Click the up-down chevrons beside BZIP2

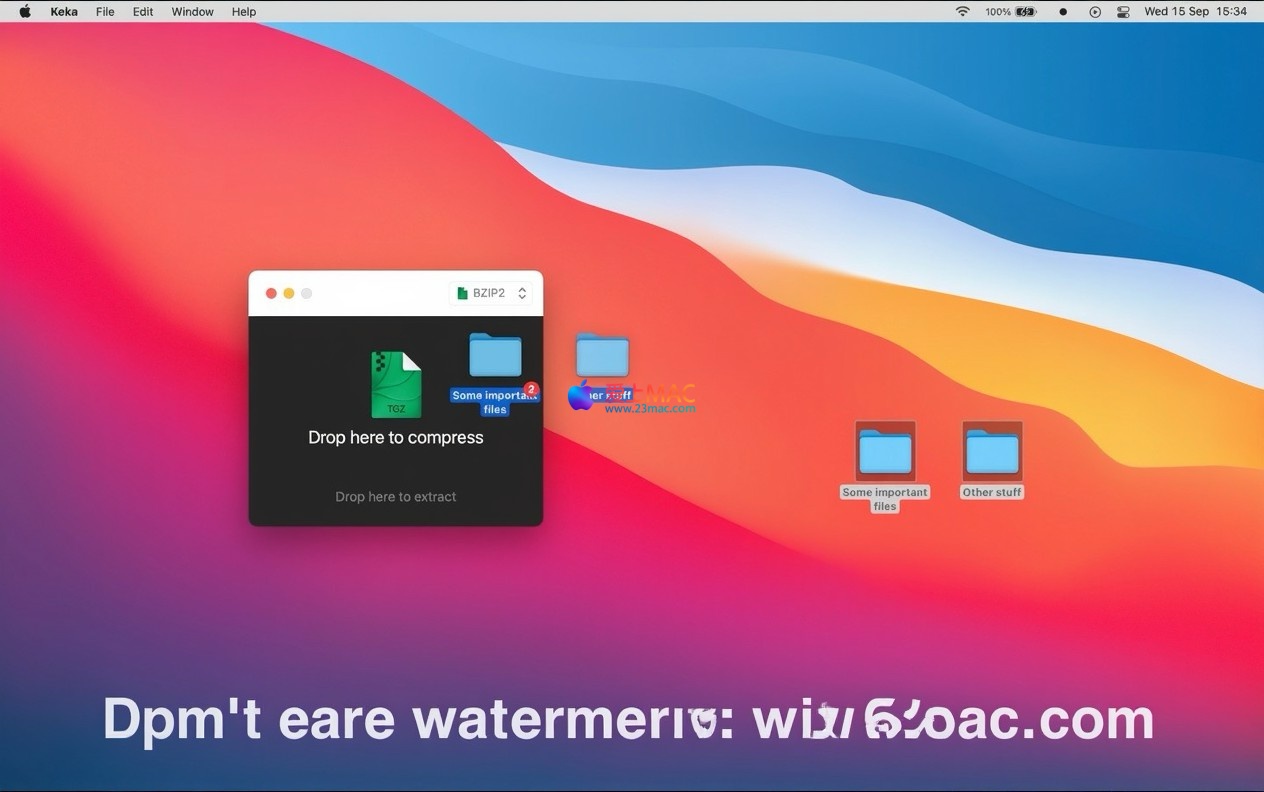click(x=522, y=293)
